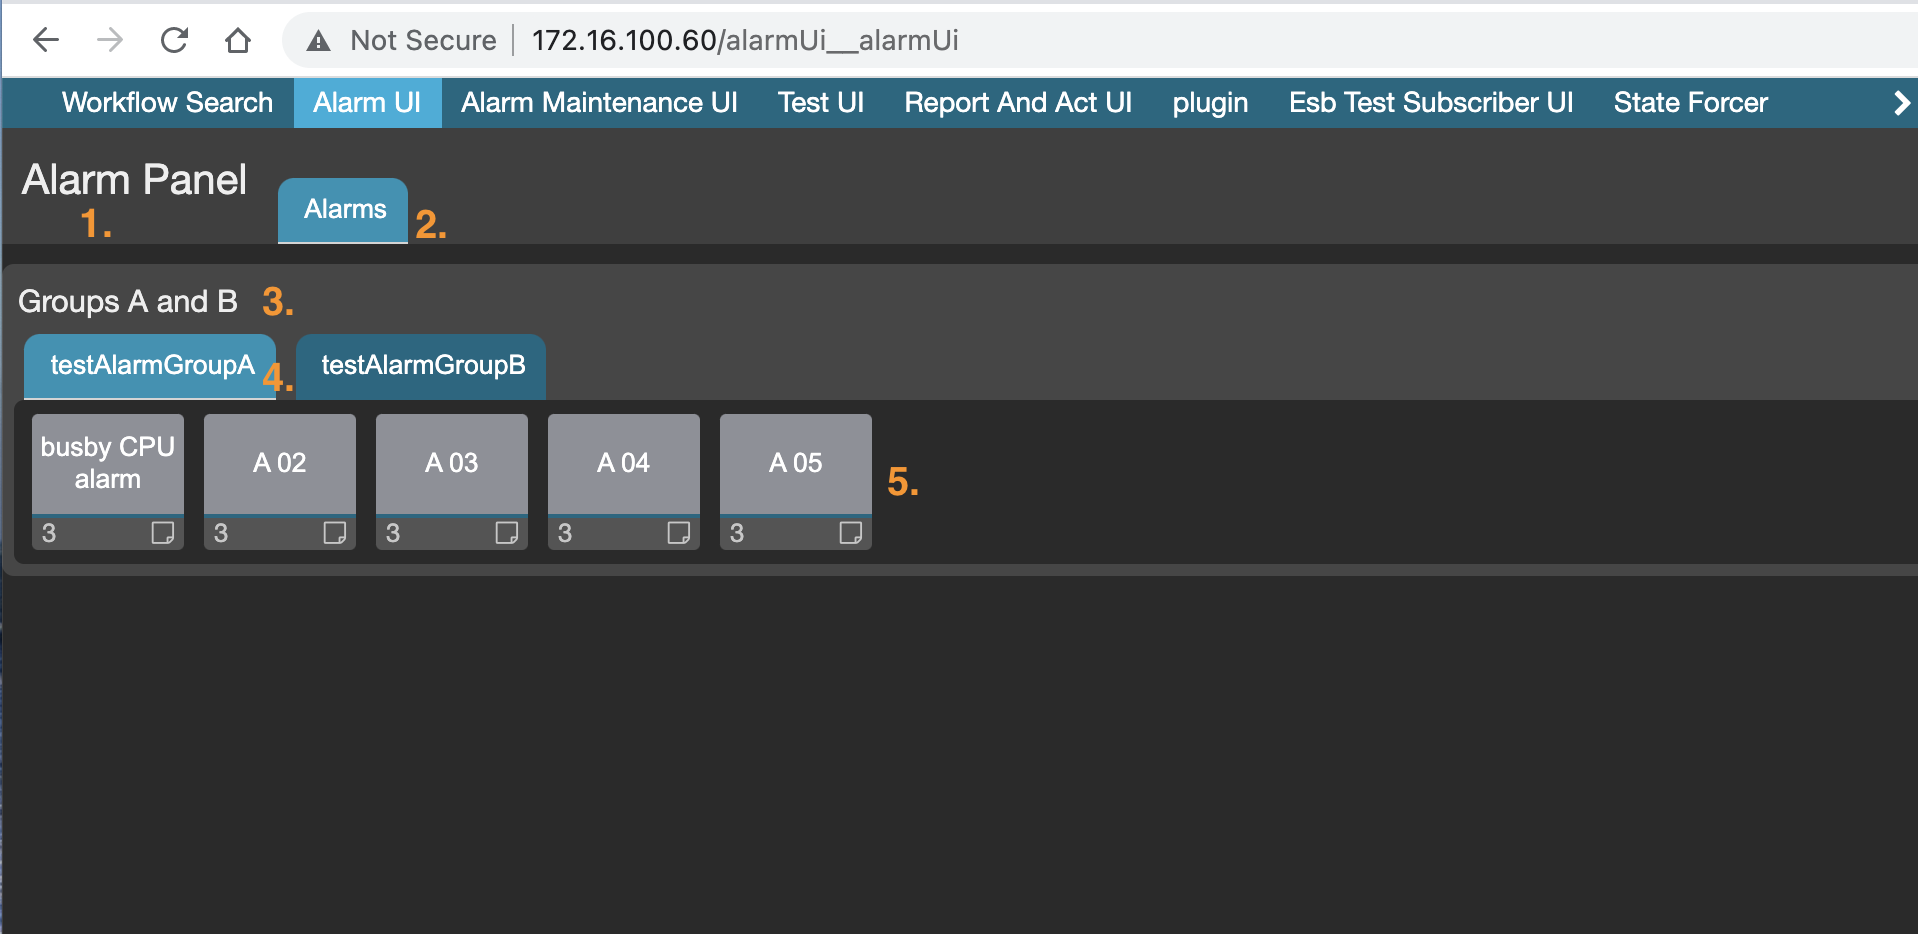Click the Not Secure label text

pos(423,40)
